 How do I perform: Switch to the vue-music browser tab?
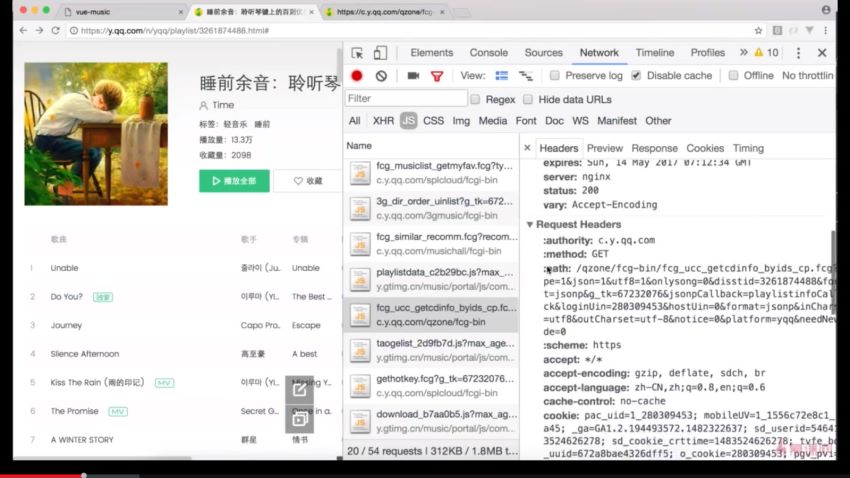(x=124, y=11)
